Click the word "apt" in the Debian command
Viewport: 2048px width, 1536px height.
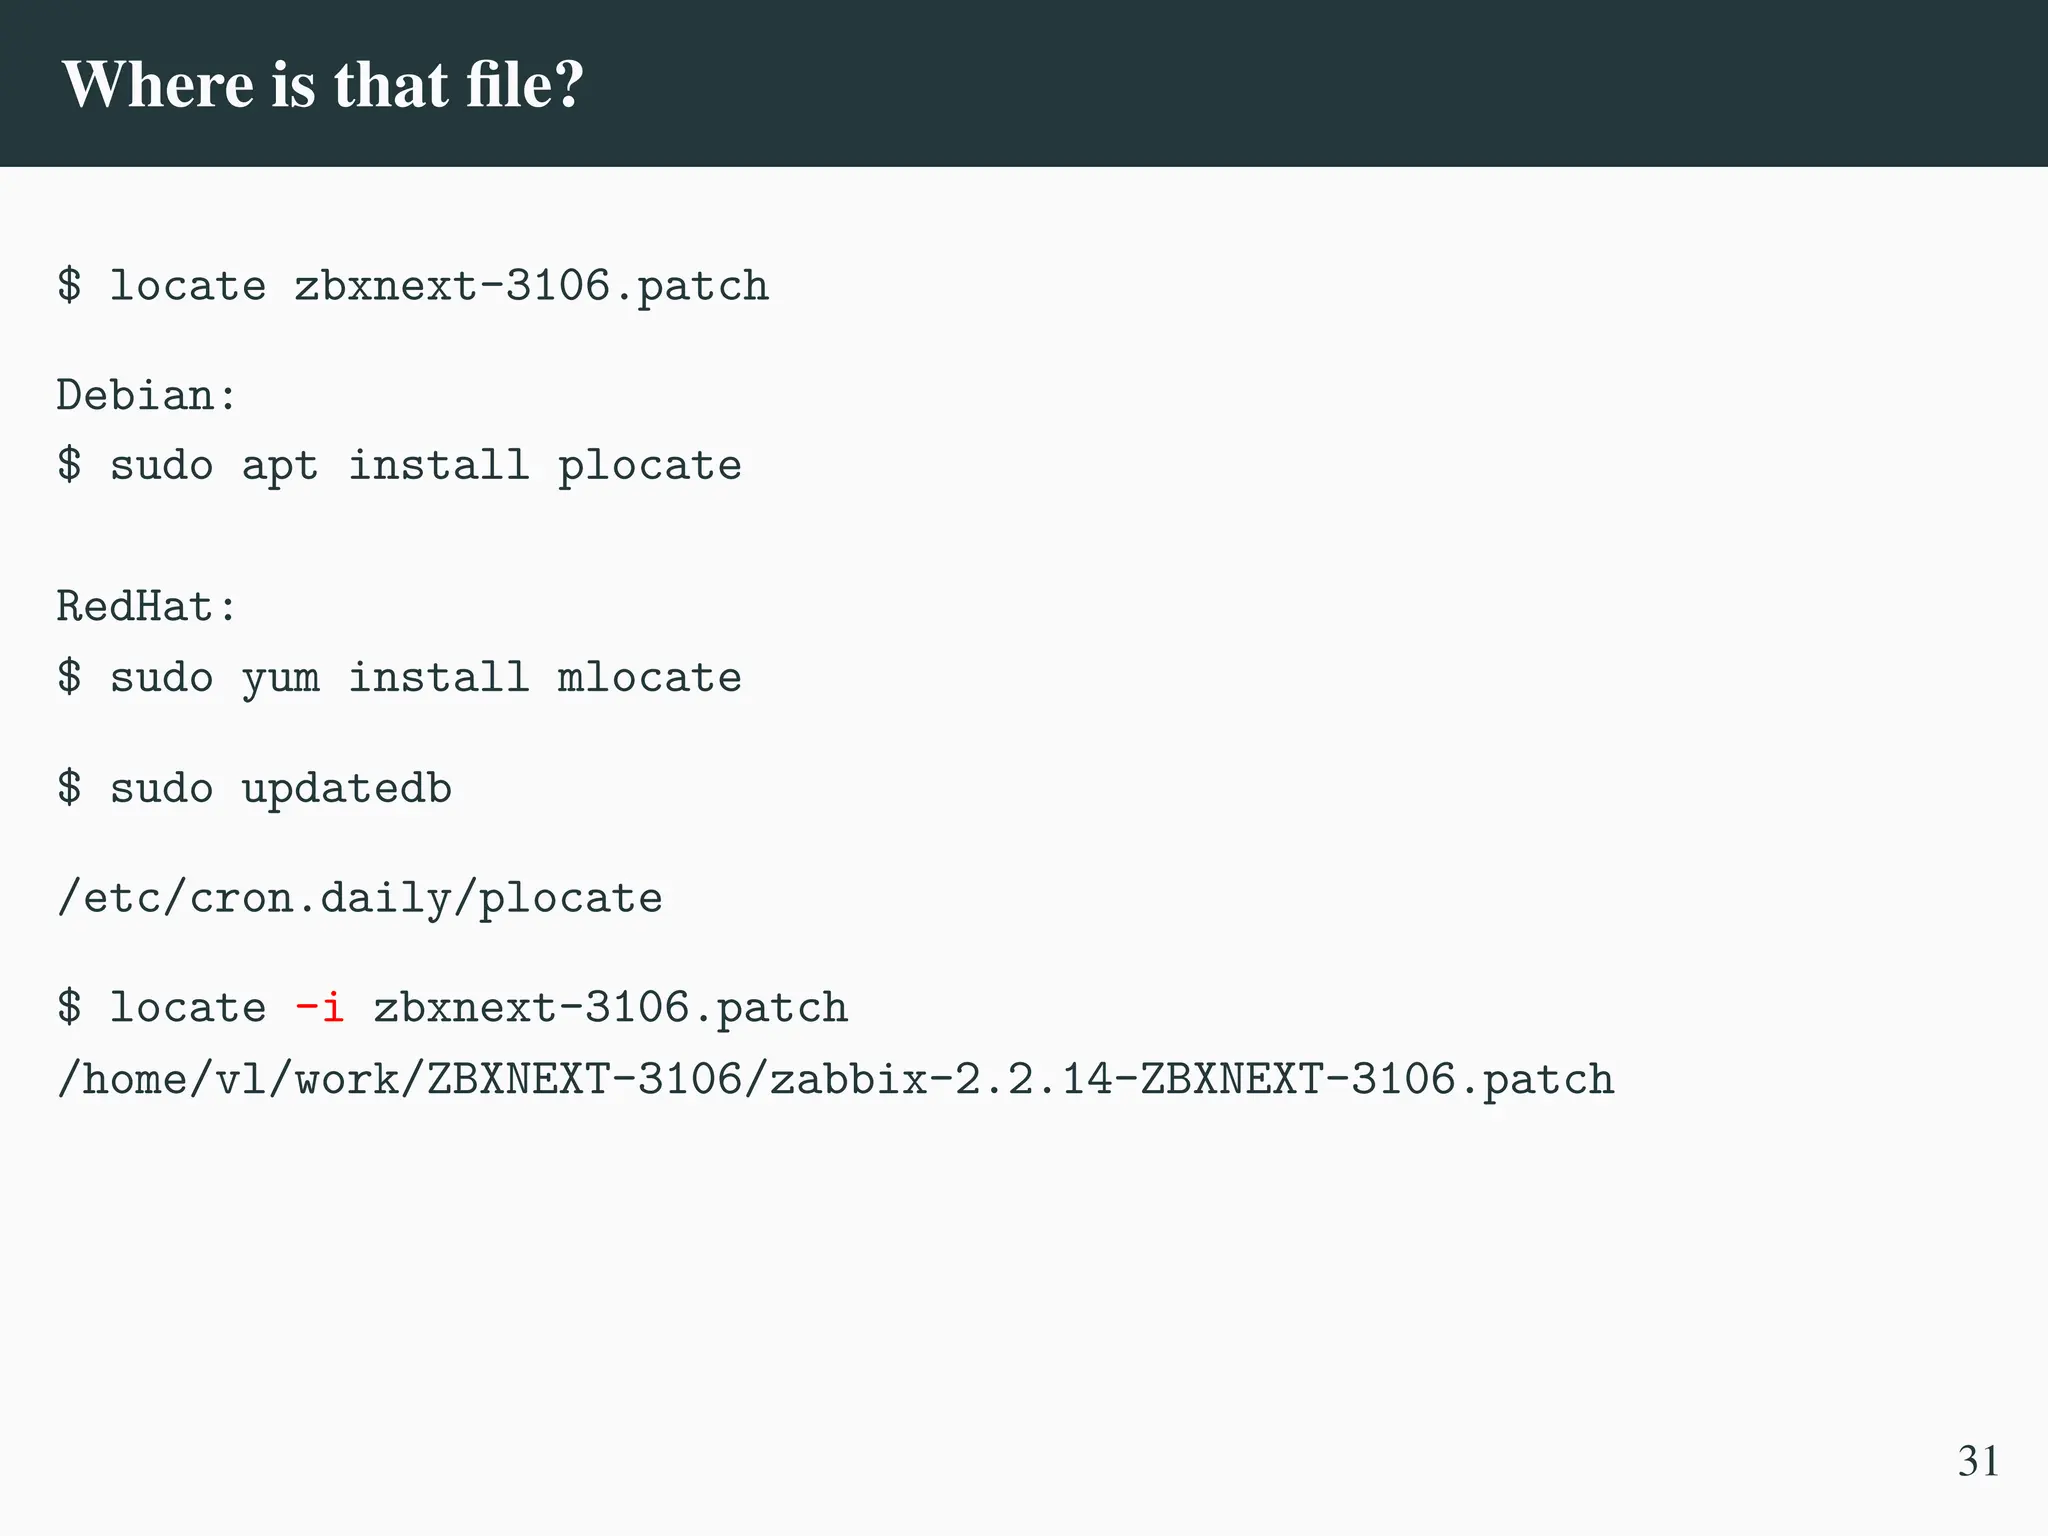279,467
